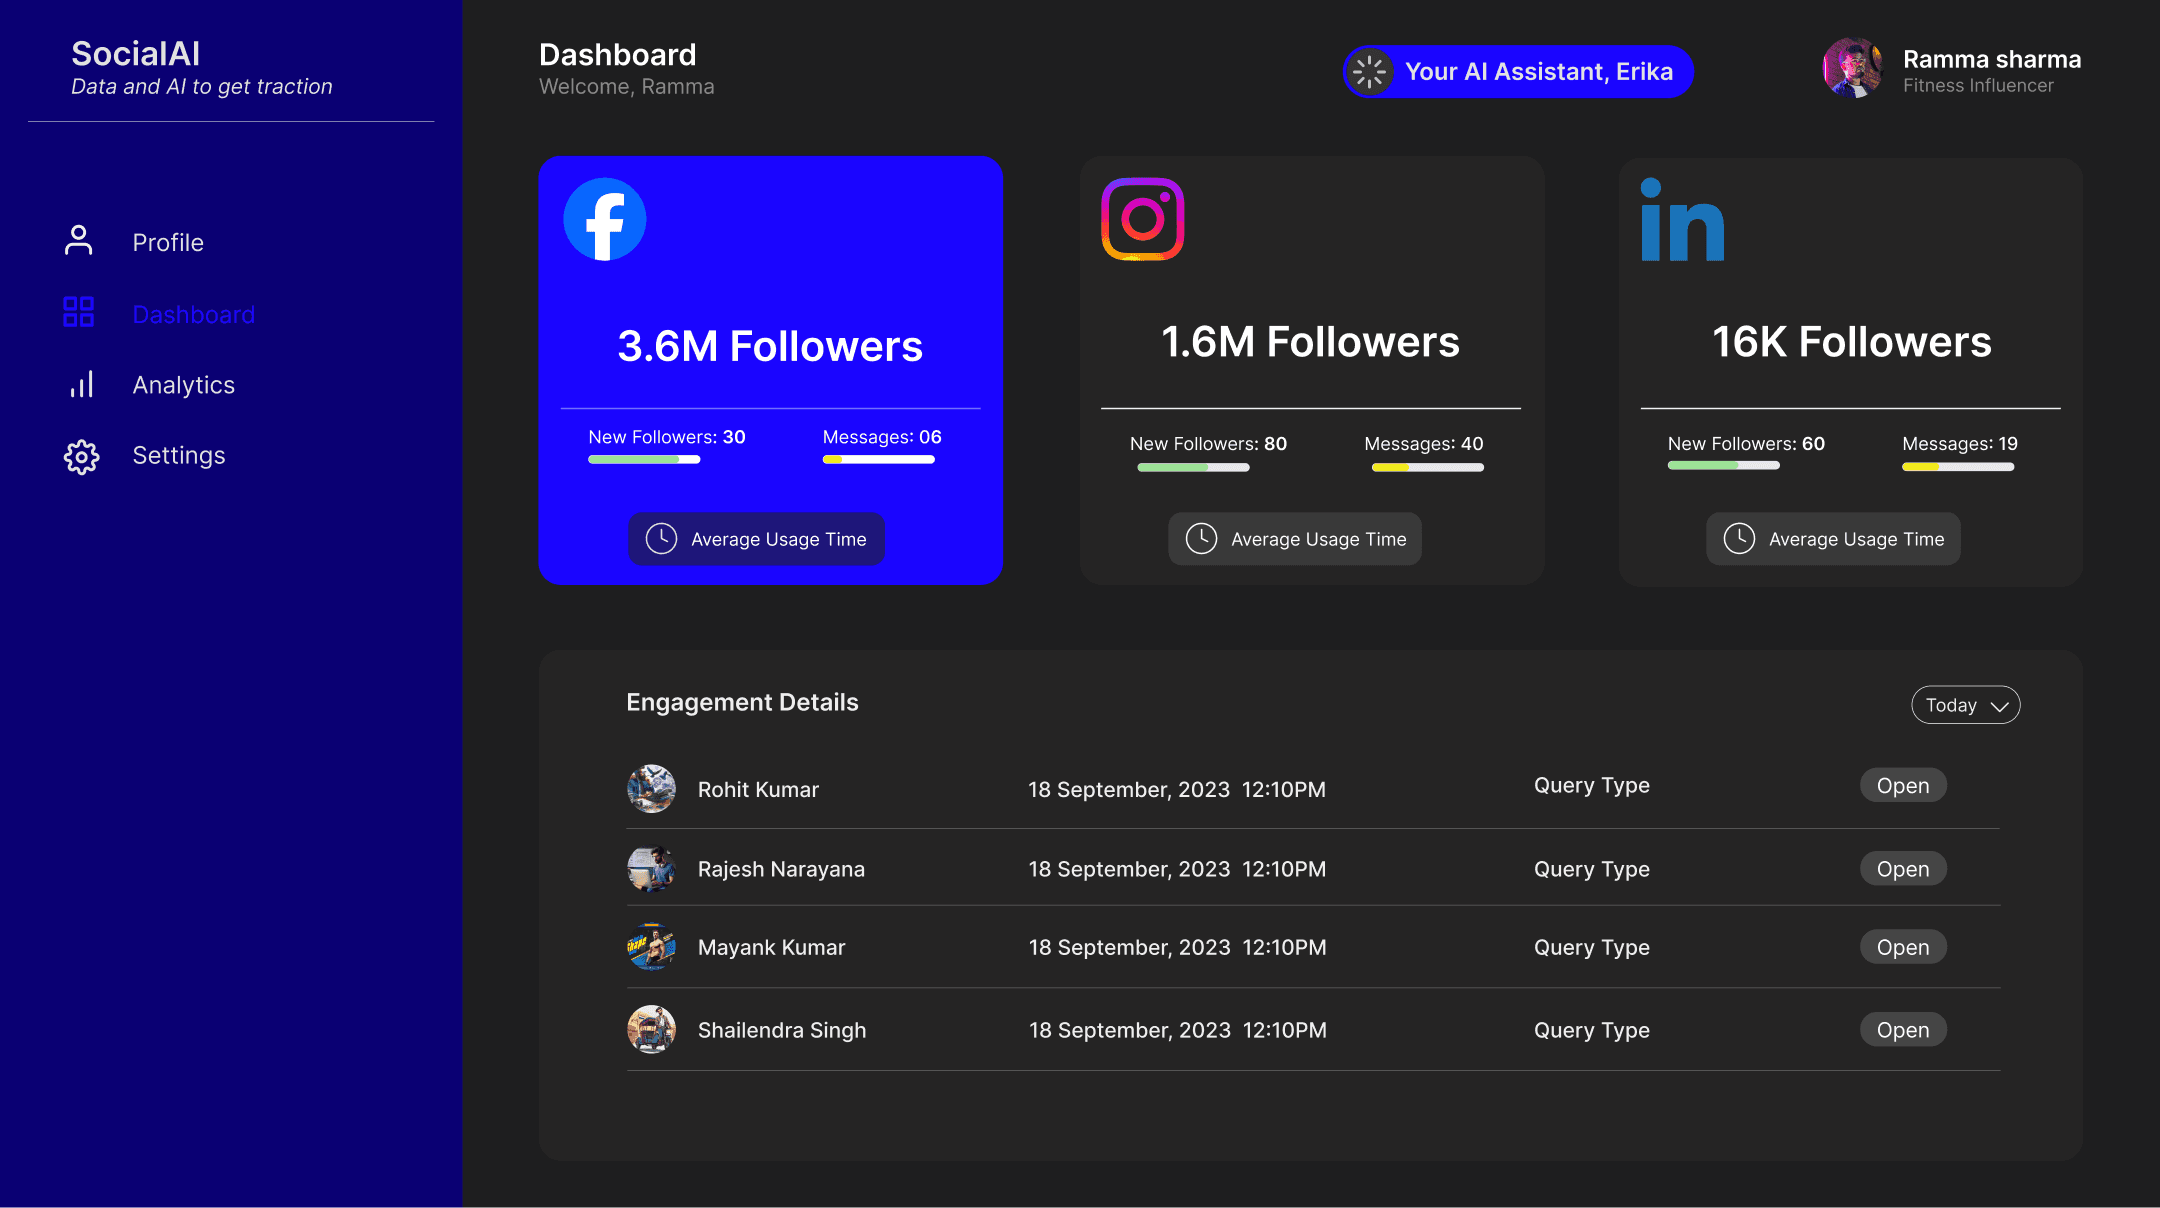This screenshot has height=1208, width=2160.
Task: Click the Welcome, Ramma subtitle
Action: 627,87
